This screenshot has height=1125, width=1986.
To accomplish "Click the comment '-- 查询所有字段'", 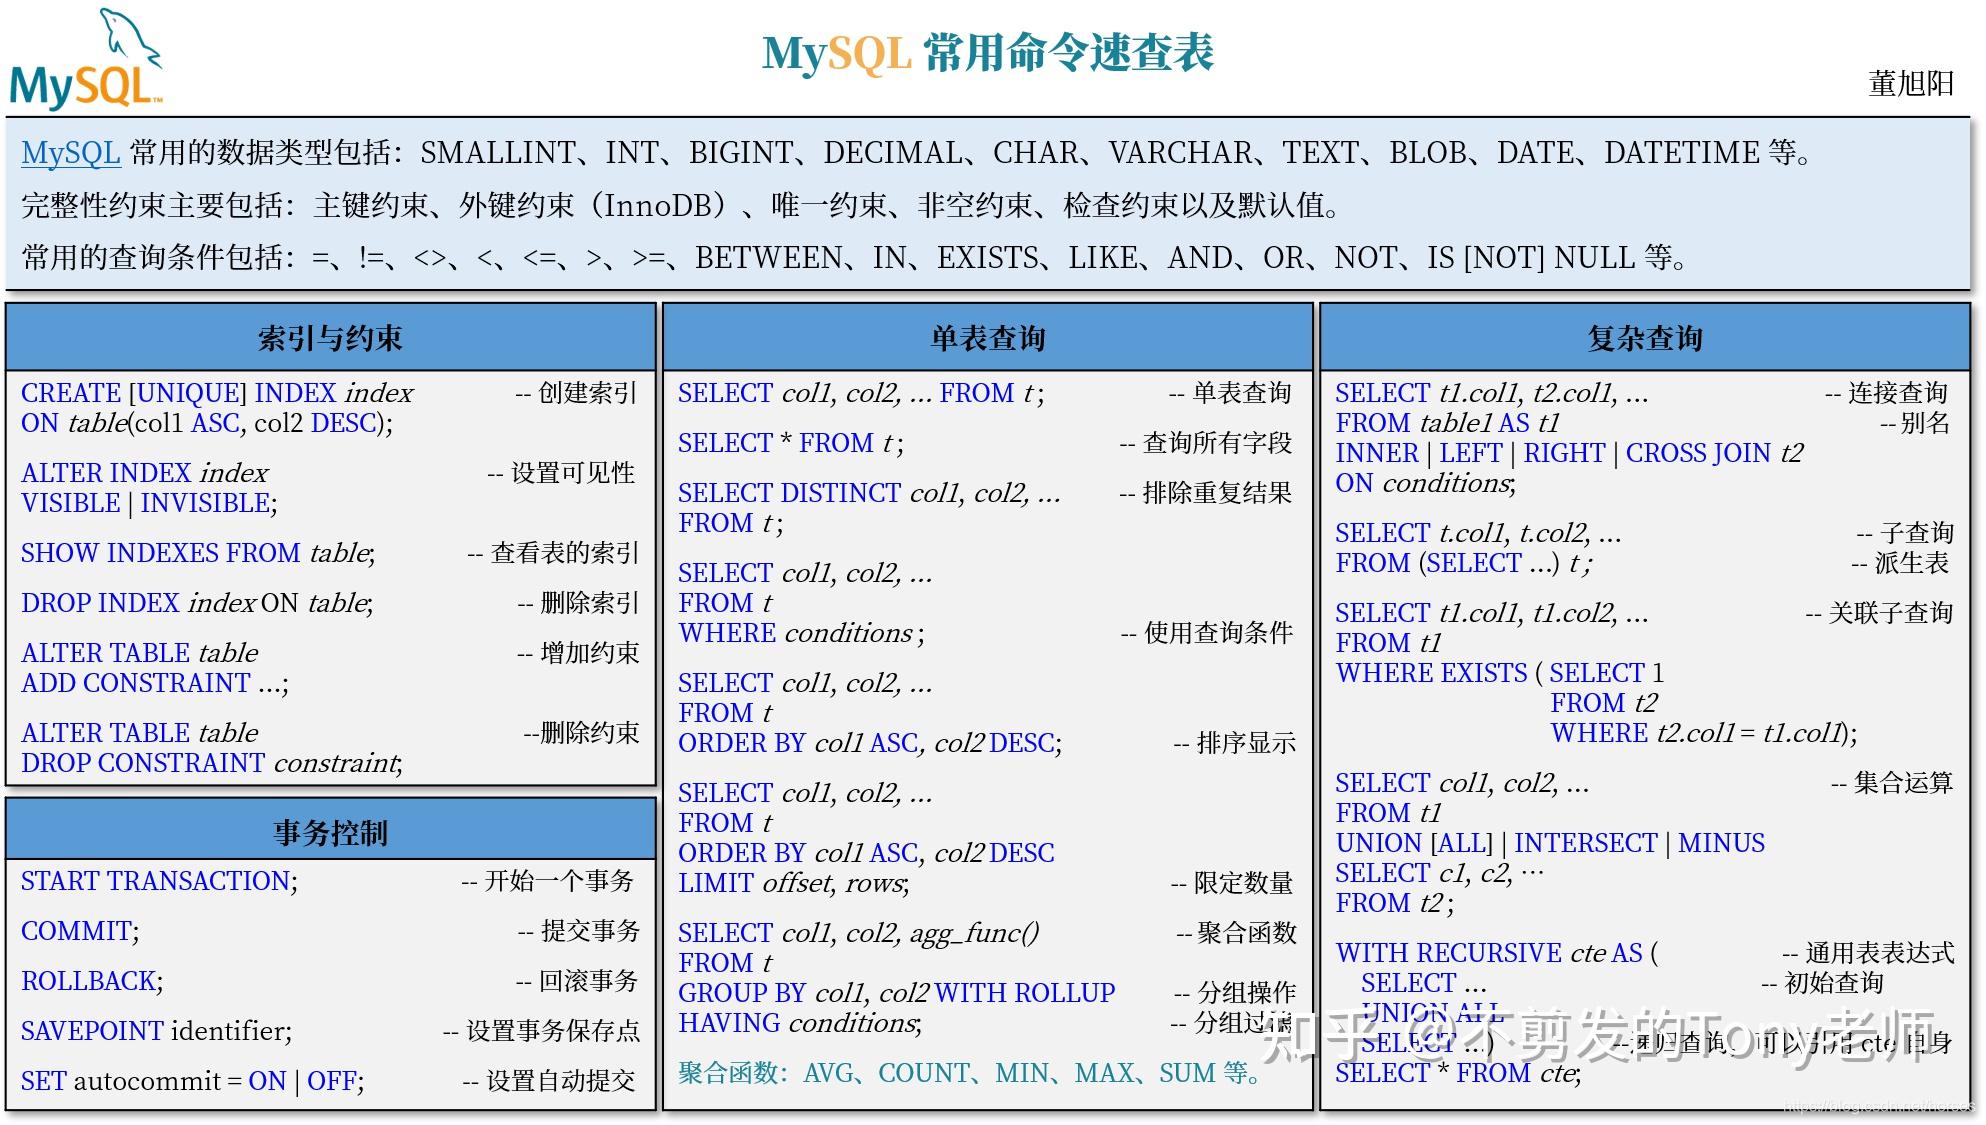I will (x=1205, y=443).
